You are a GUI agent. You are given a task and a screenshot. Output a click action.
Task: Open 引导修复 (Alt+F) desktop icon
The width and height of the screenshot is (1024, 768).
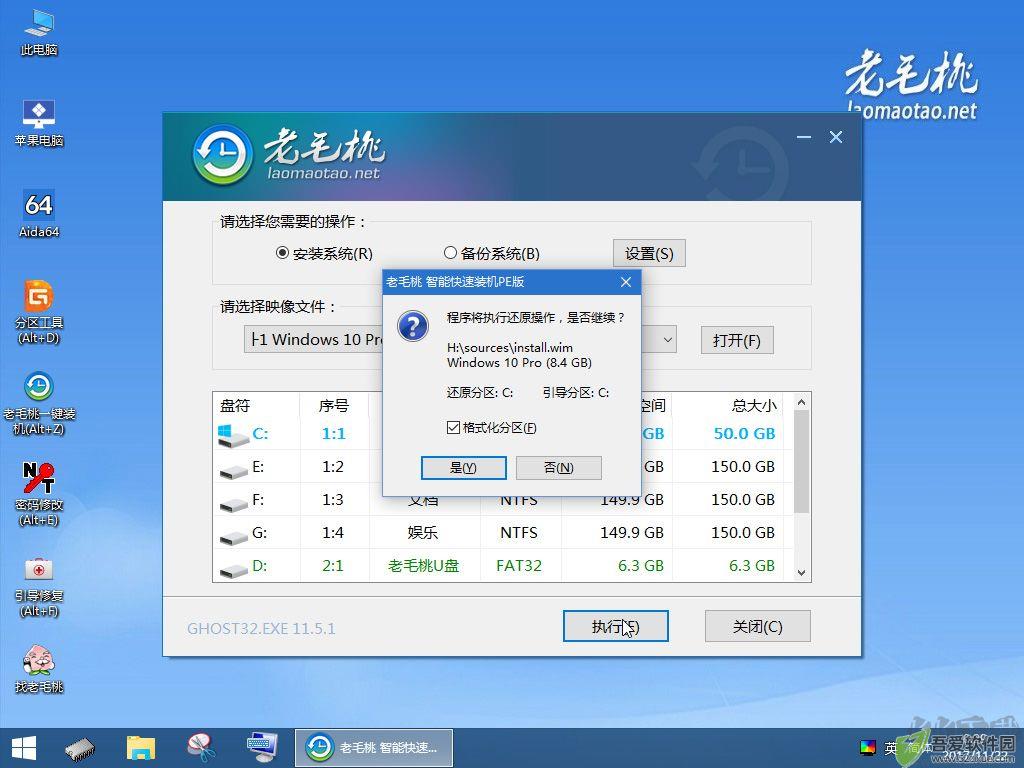pyautogui.click(x=39, y=586)
